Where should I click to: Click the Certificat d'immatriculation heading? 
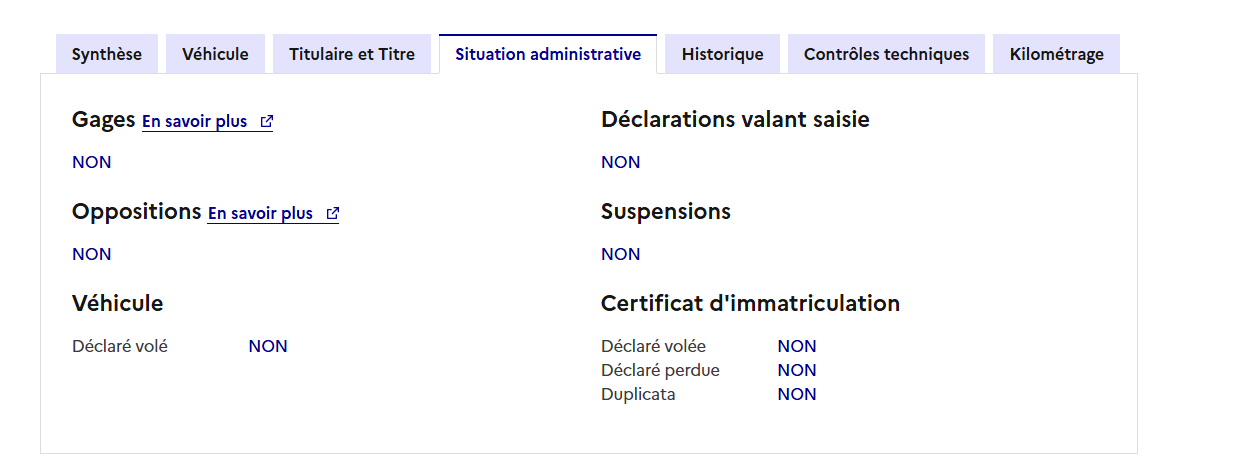pos(750,304)
